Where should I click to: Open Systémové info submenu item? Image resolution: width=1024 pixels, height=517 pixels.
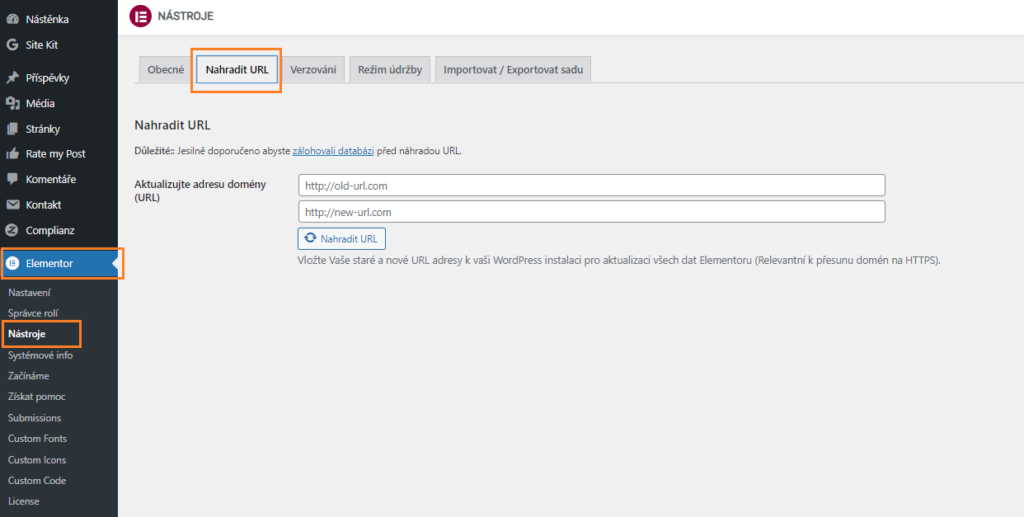pyautogui.click(x=40, y=355)
